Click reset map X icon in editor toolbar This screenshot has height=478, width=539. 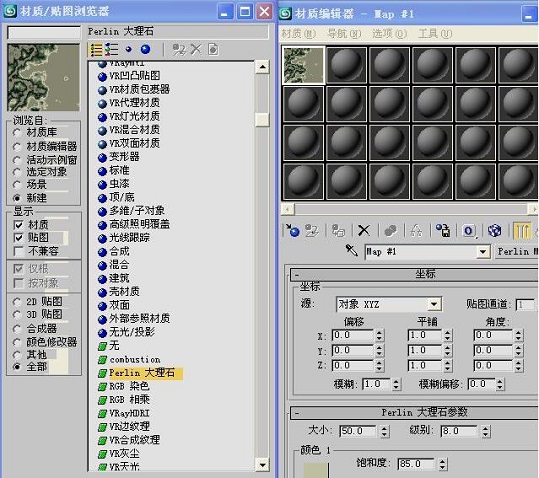tap(364, 230)
